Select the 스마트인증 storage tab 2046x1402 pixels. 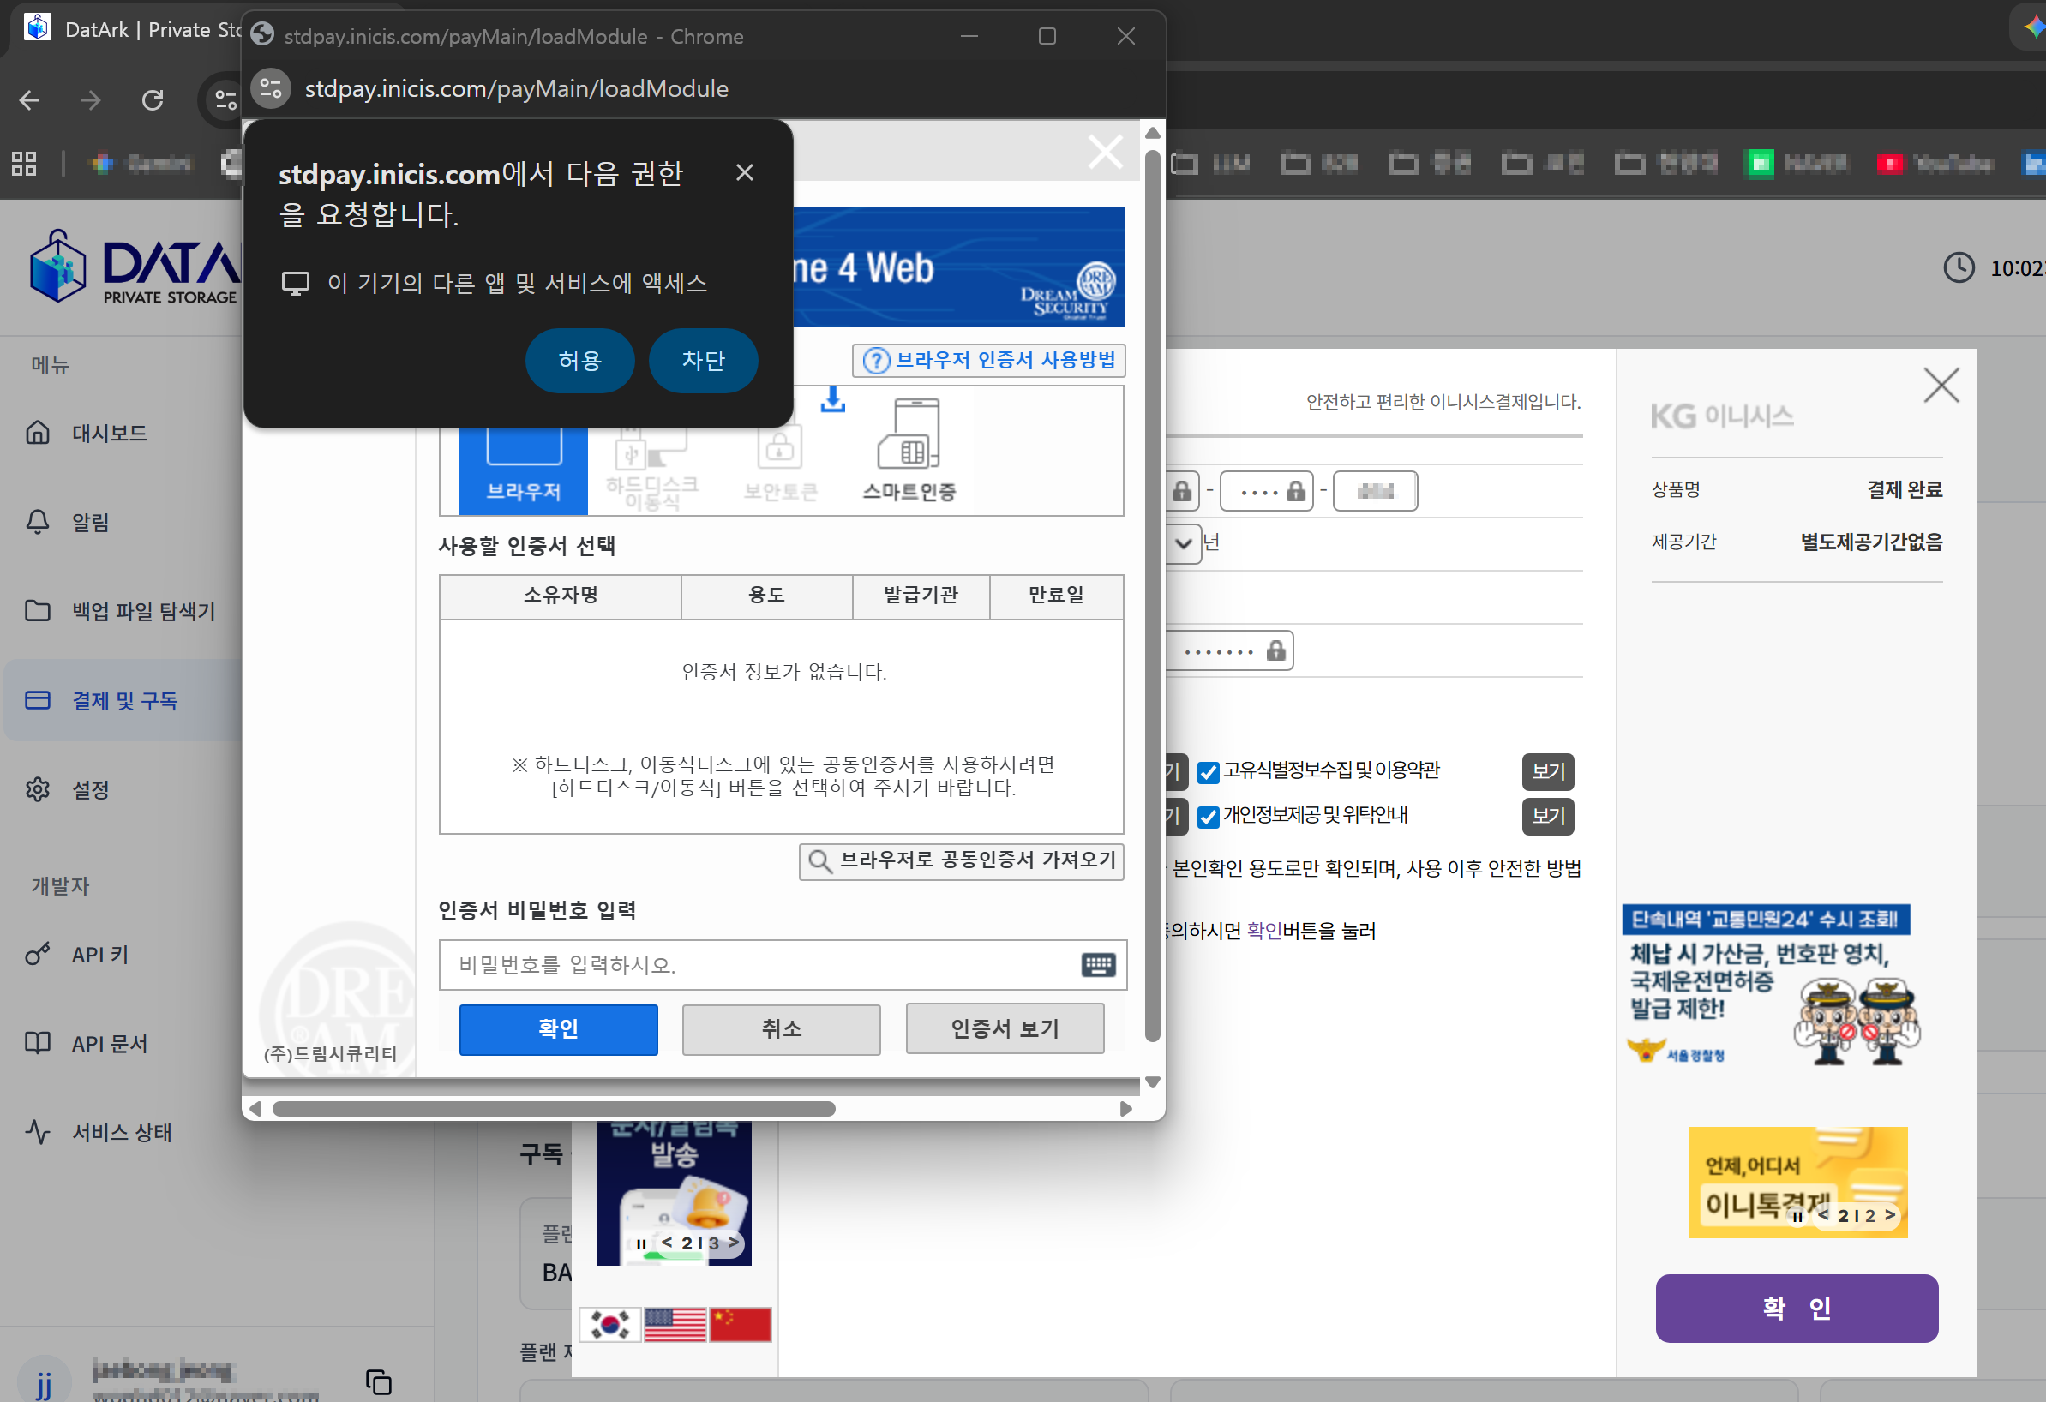coord(909,450)
